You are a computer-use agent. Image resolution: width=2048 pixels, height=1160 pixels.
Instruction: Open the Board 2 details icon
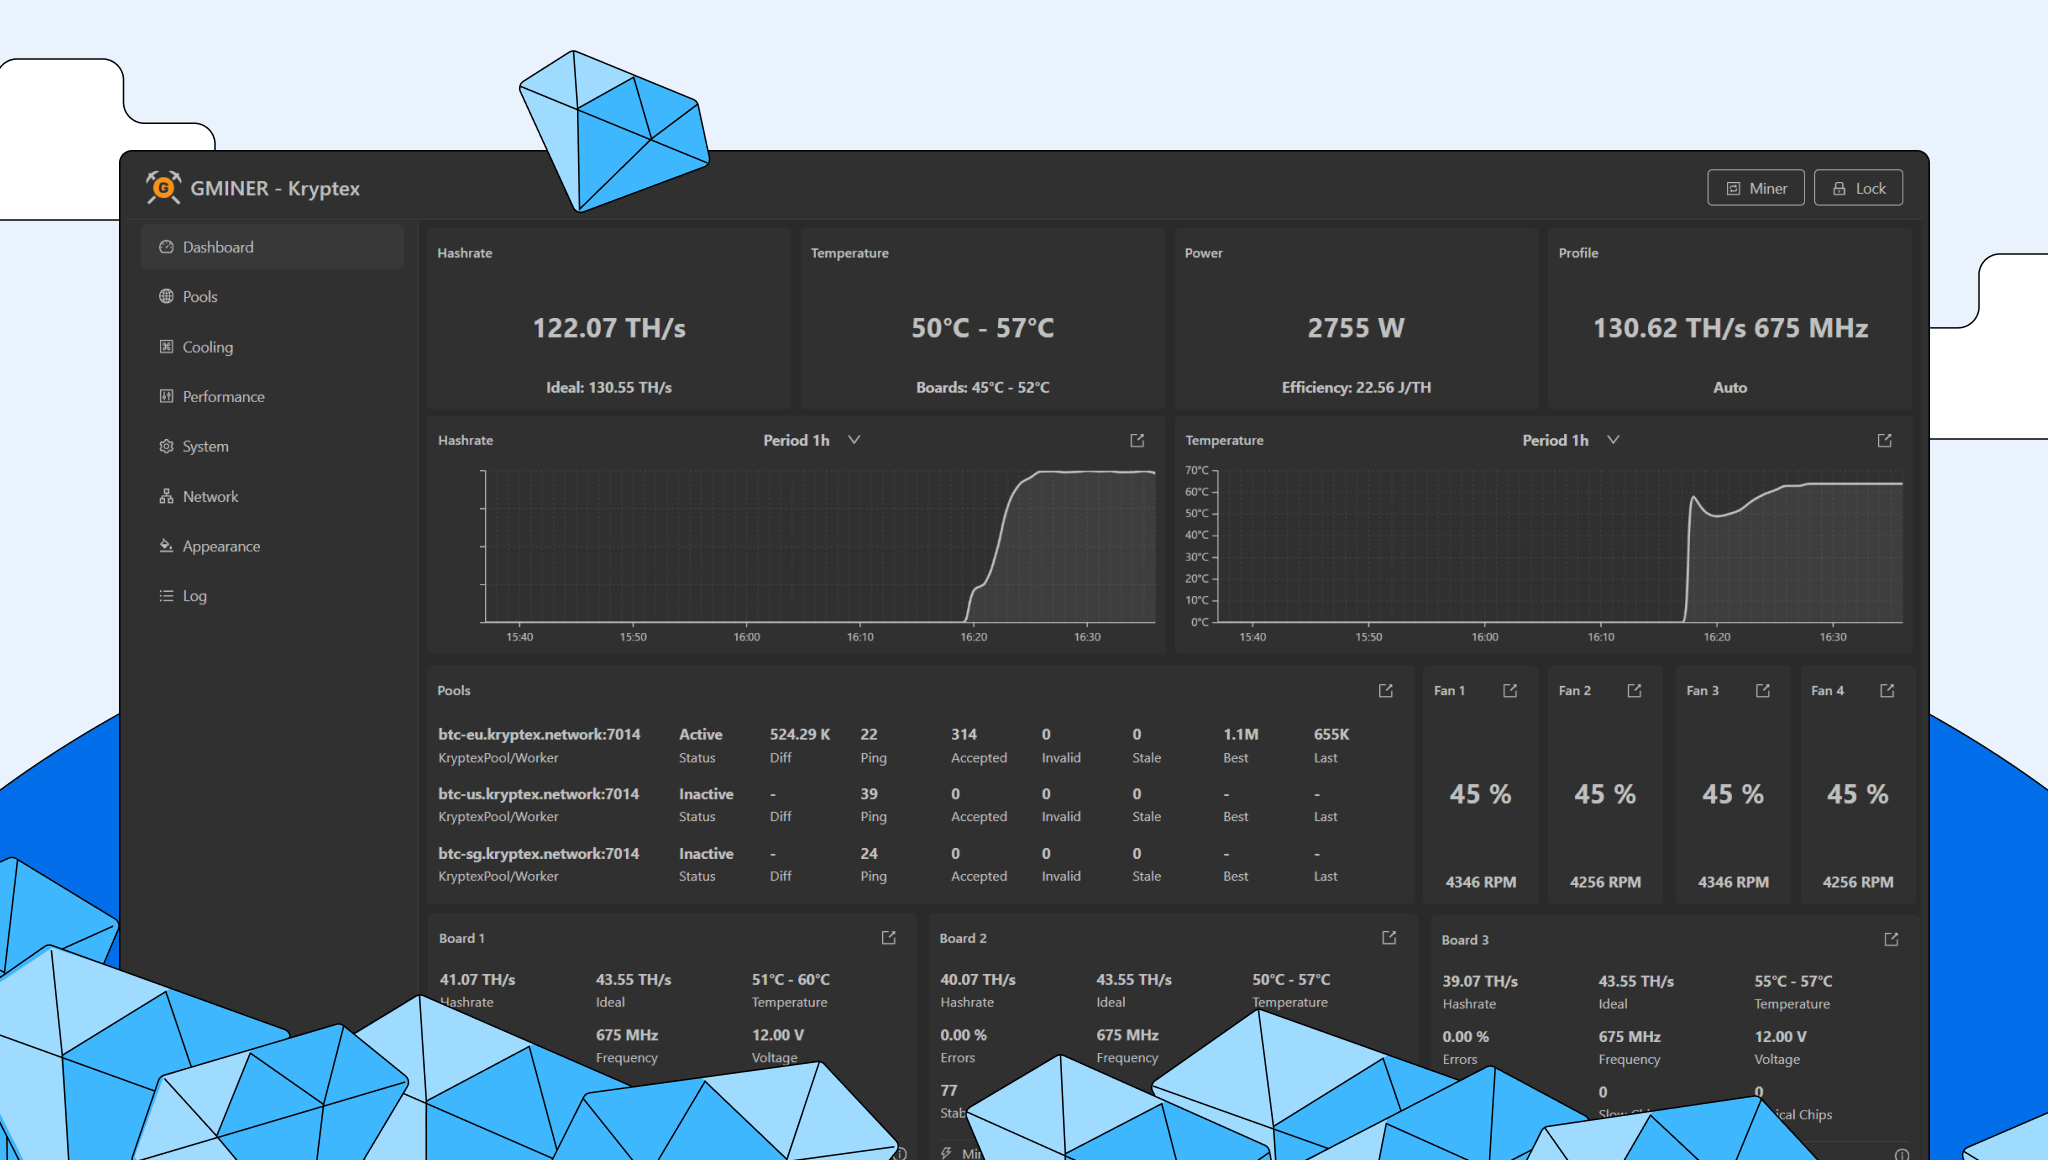1389,938
